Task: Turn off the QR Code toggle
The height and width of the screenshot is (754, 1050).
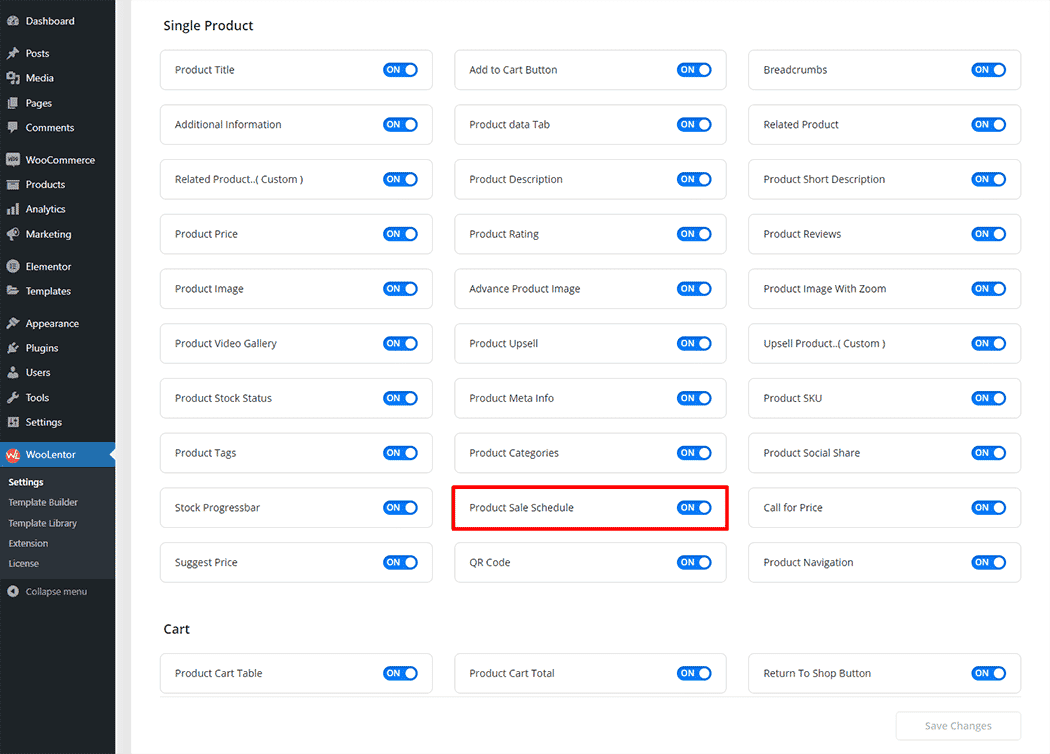Action: pos(694,563)
